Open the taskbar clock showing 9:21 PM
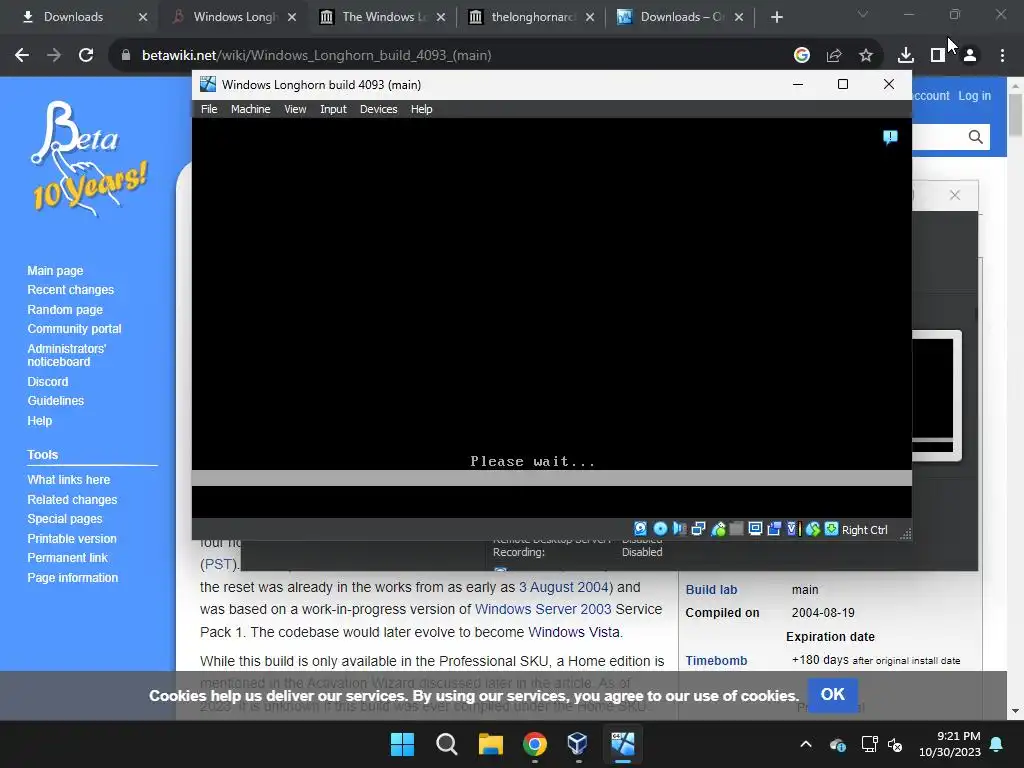This screenshot has height=768, width=1024. tap(950, 744)
